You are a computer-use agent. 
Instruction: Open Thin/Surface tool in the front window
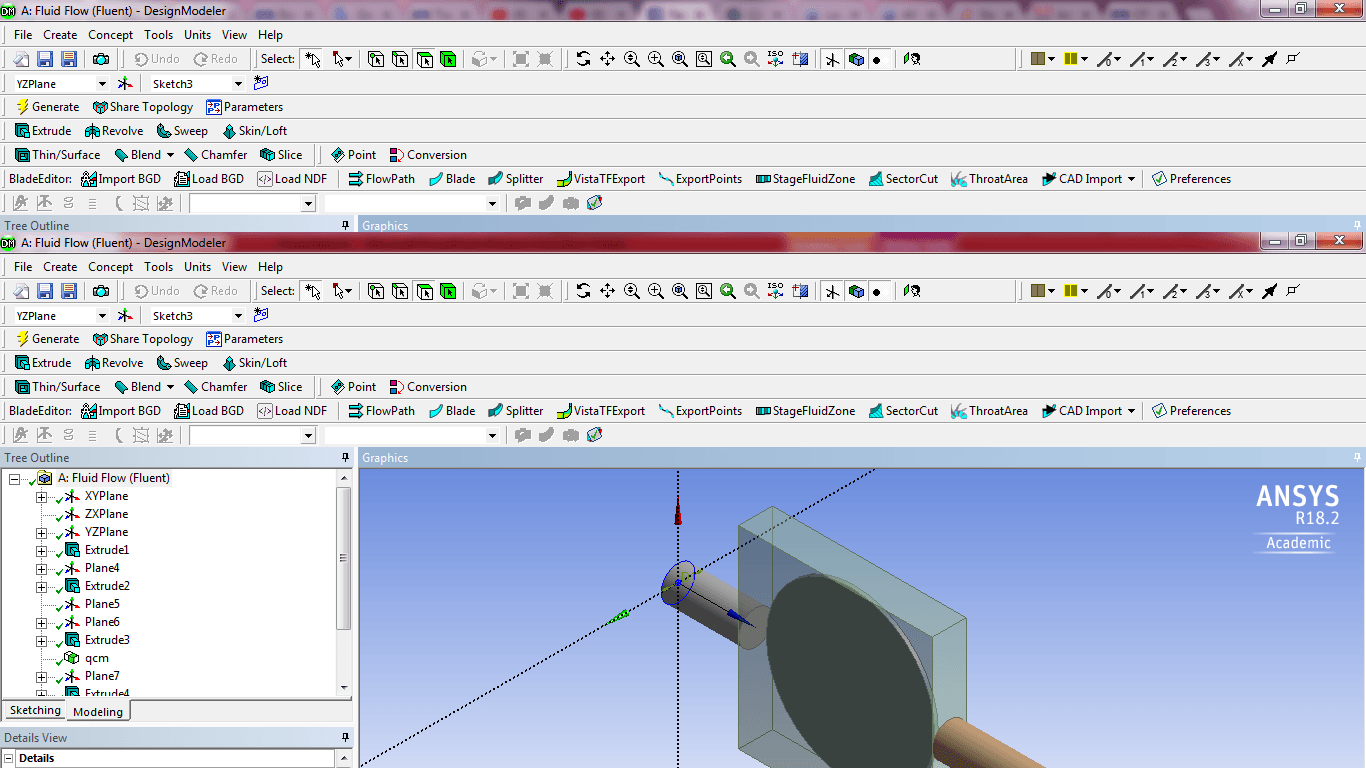(57, 387)
